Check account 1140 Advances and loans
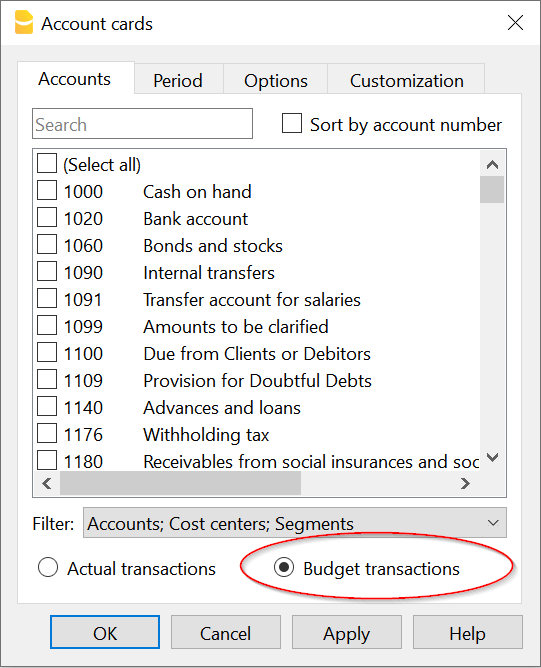This screenshot has height=668, width=541. tap(47, 406)
